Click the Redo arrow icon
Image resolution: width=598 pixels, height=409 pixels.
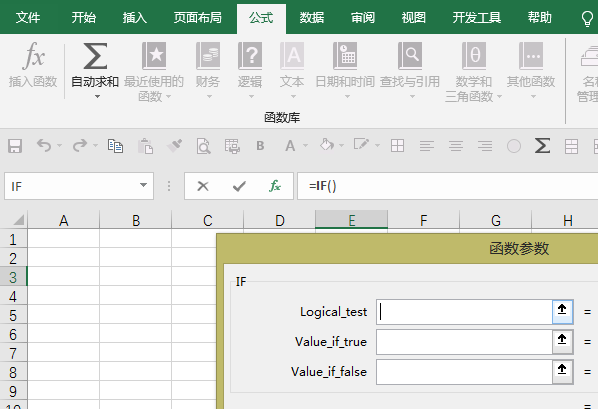coord(80,145)
